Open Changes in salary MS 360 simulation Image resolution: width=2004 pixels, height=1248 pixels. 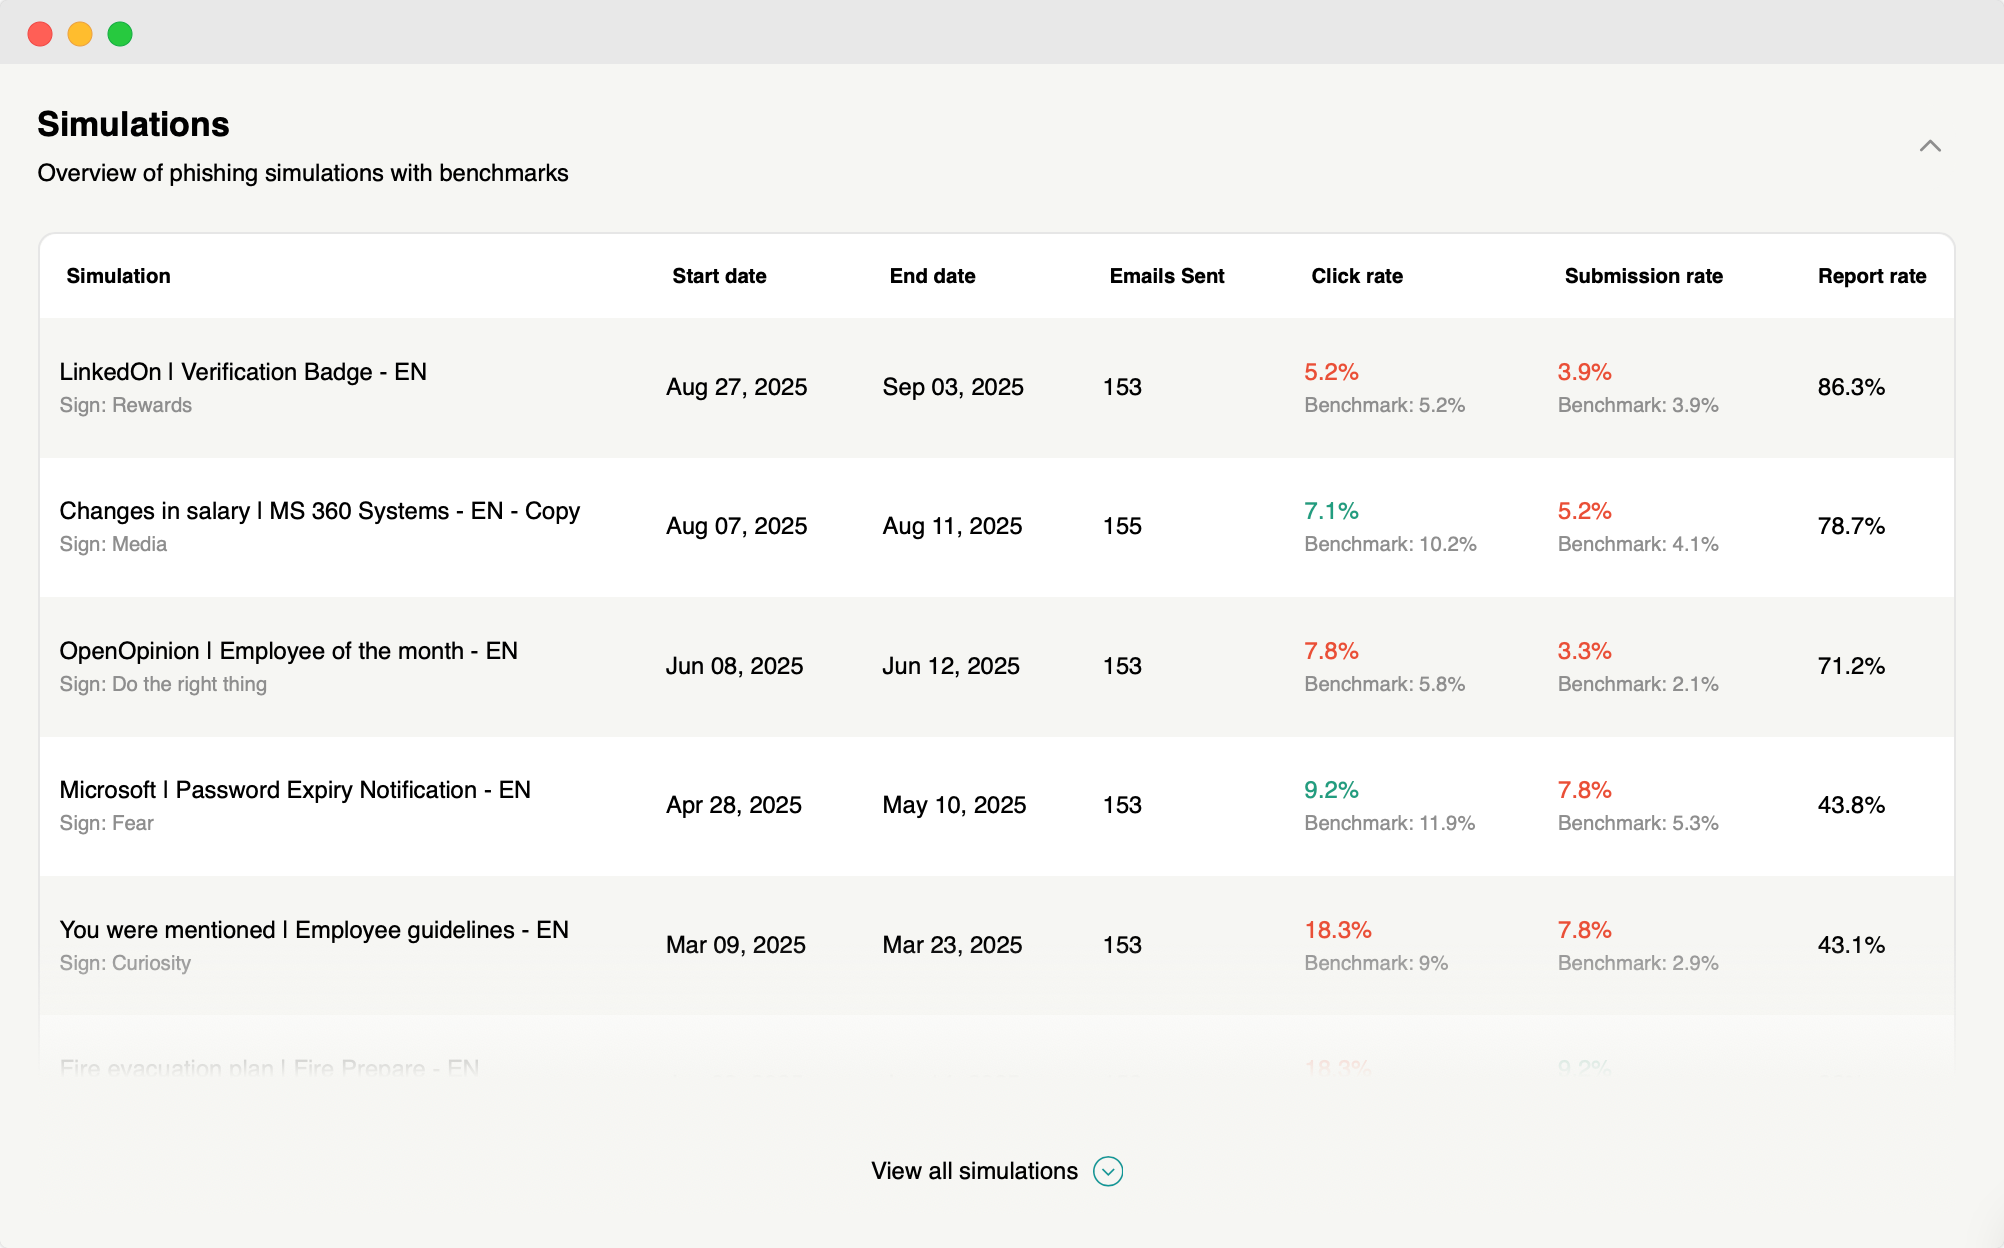coord(319,511)
